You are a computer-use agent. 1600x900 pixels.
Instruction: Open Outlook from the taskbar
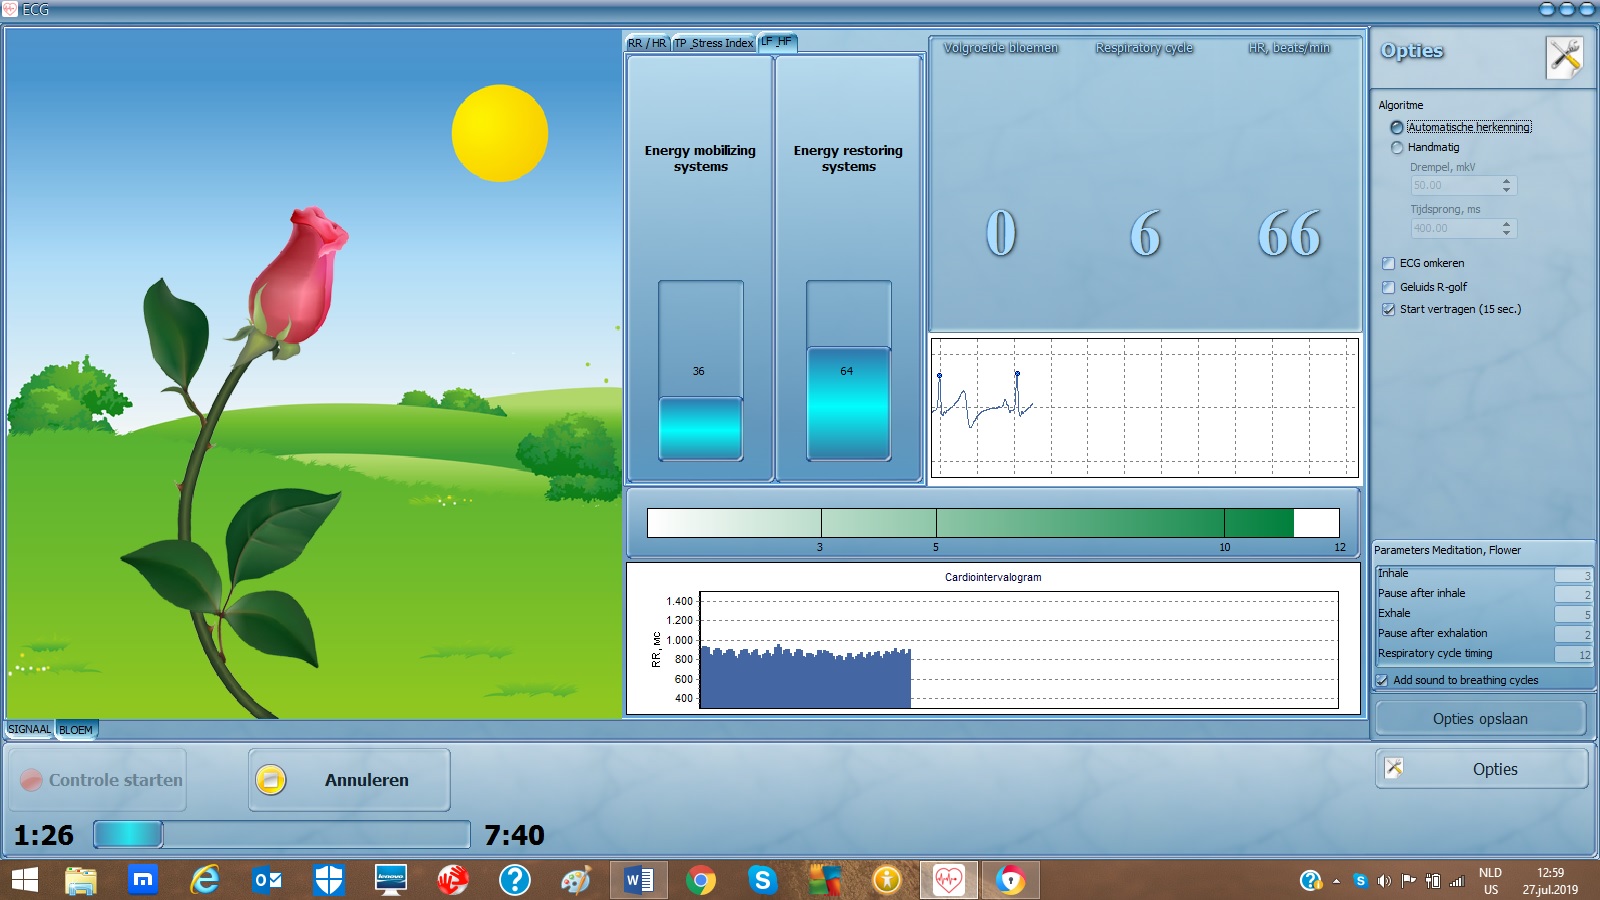(267, 880)
